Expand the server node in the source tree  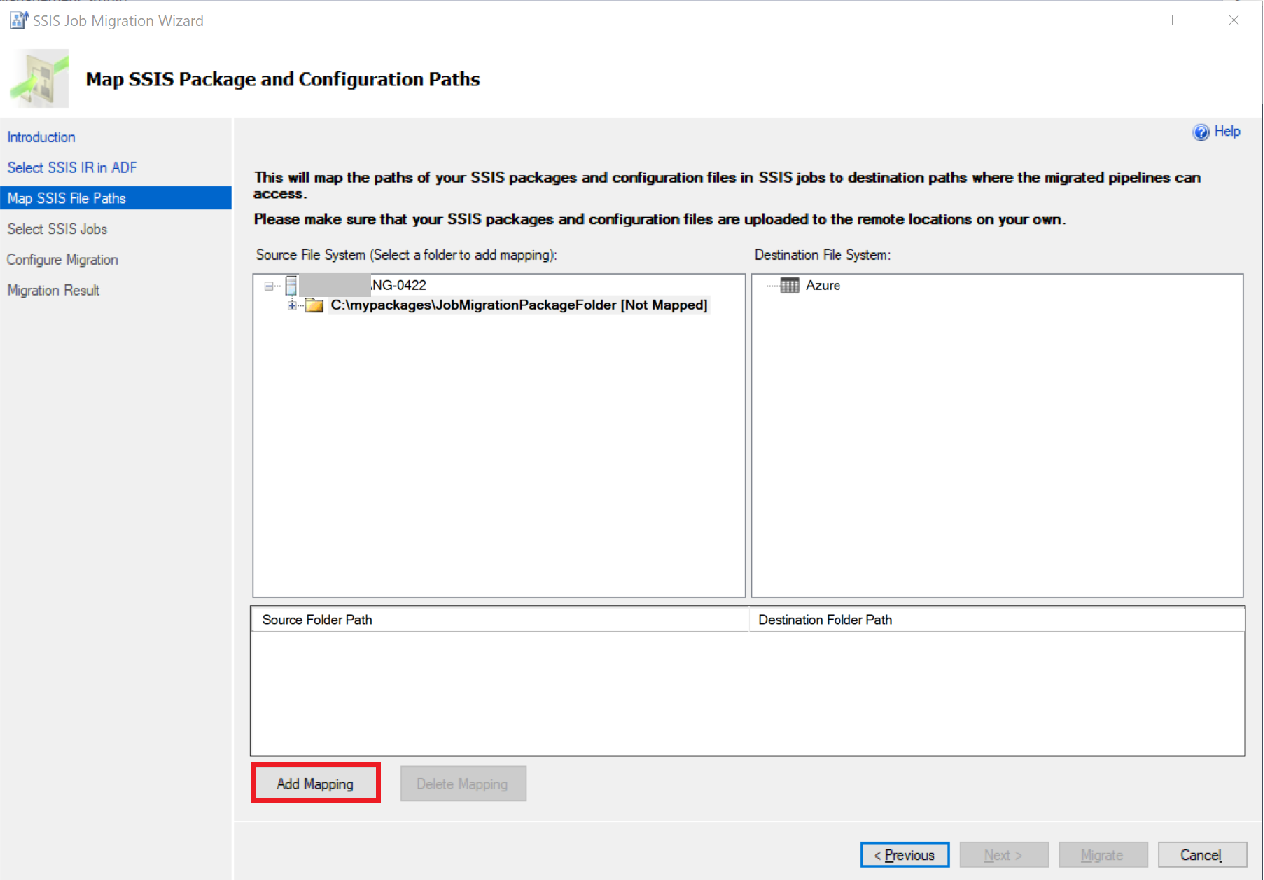(x=268, y=285)
